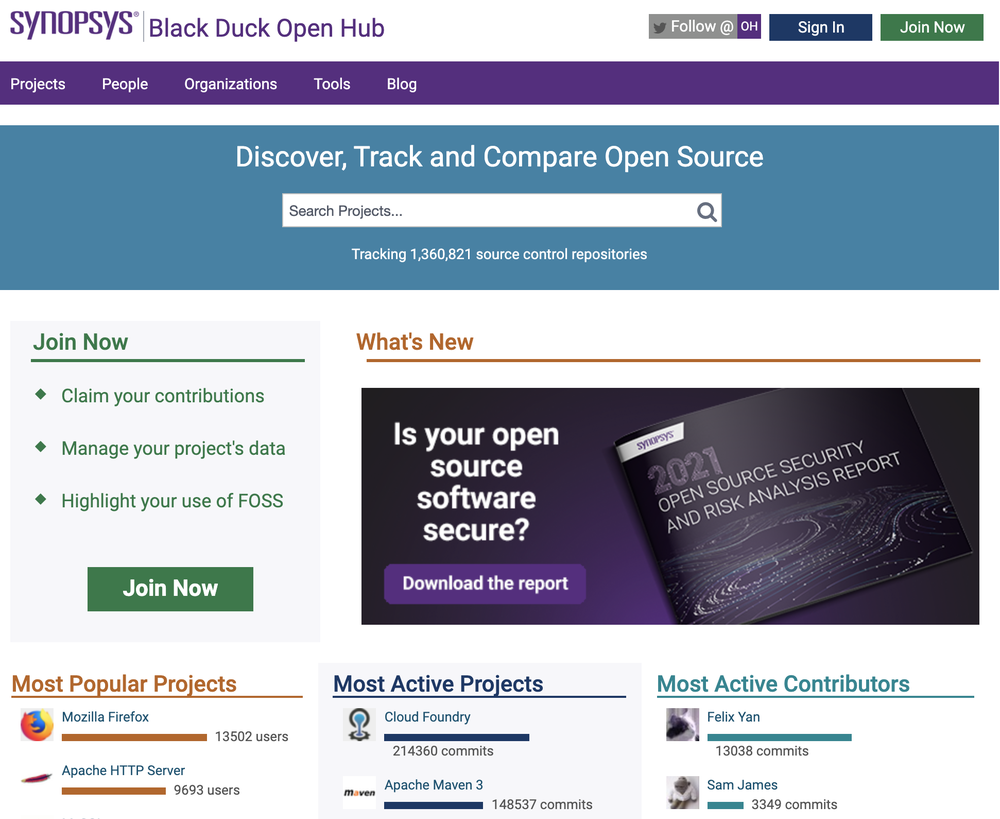Open the Mozilla Firefox project link
This screenshot has height=819, width=1000.
click(x=105, y=717)
